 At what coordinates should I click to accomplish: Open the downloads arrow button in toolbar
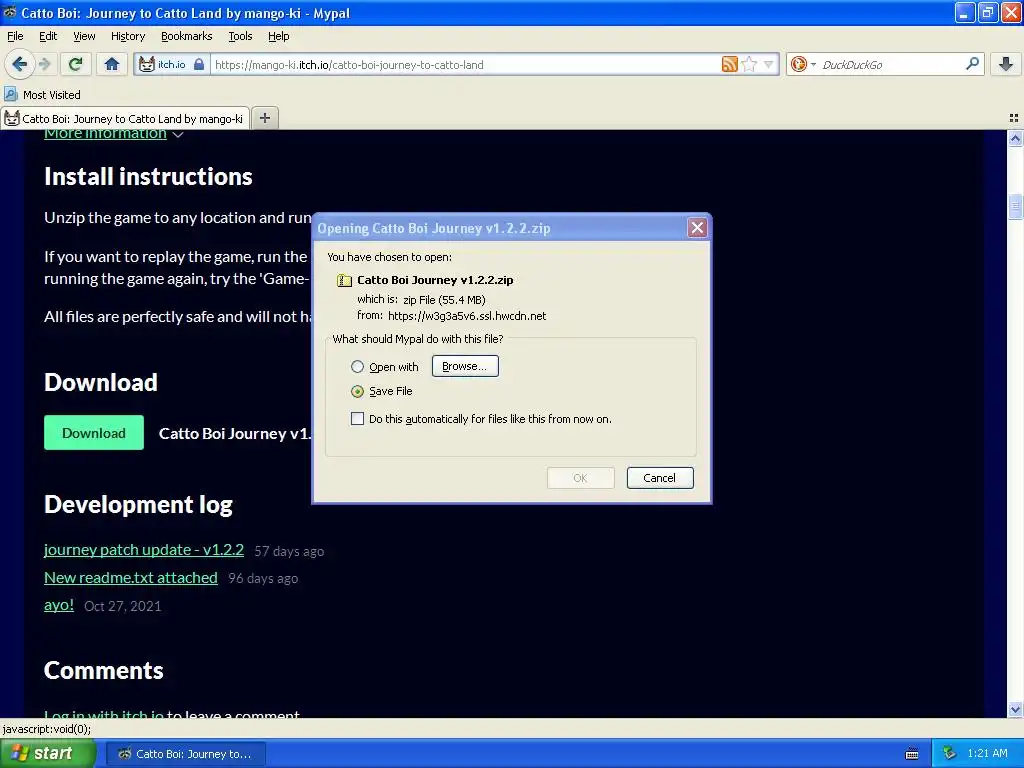click(1006, 64)
